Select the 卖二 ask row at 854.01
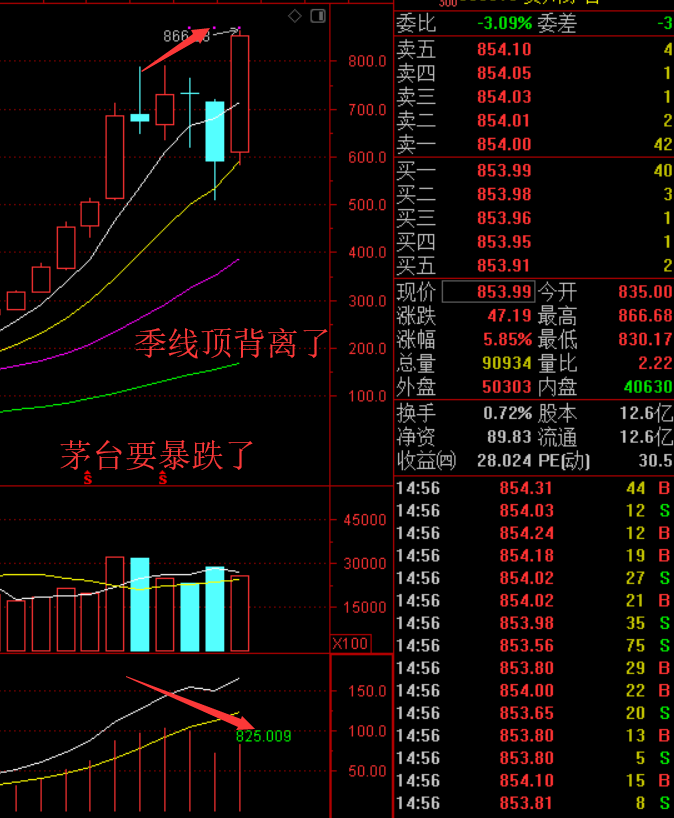Screen dimensions: 674x818 tap(534, 121)
